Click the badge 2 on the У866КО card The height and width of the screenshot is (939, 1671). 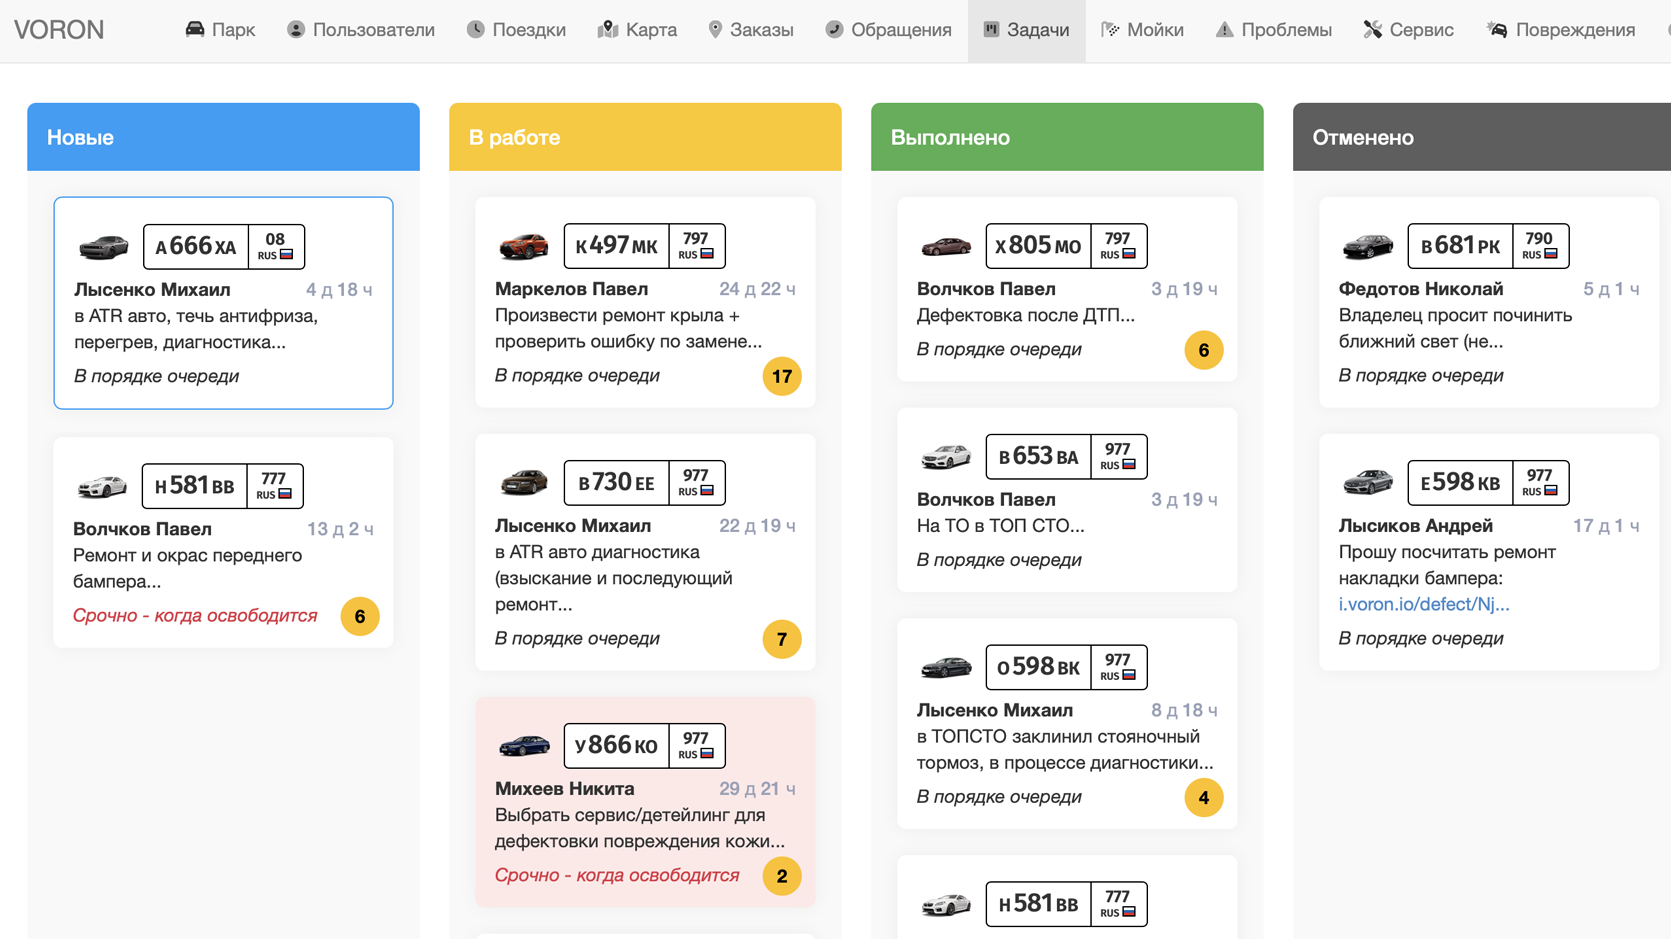(782, 877)
